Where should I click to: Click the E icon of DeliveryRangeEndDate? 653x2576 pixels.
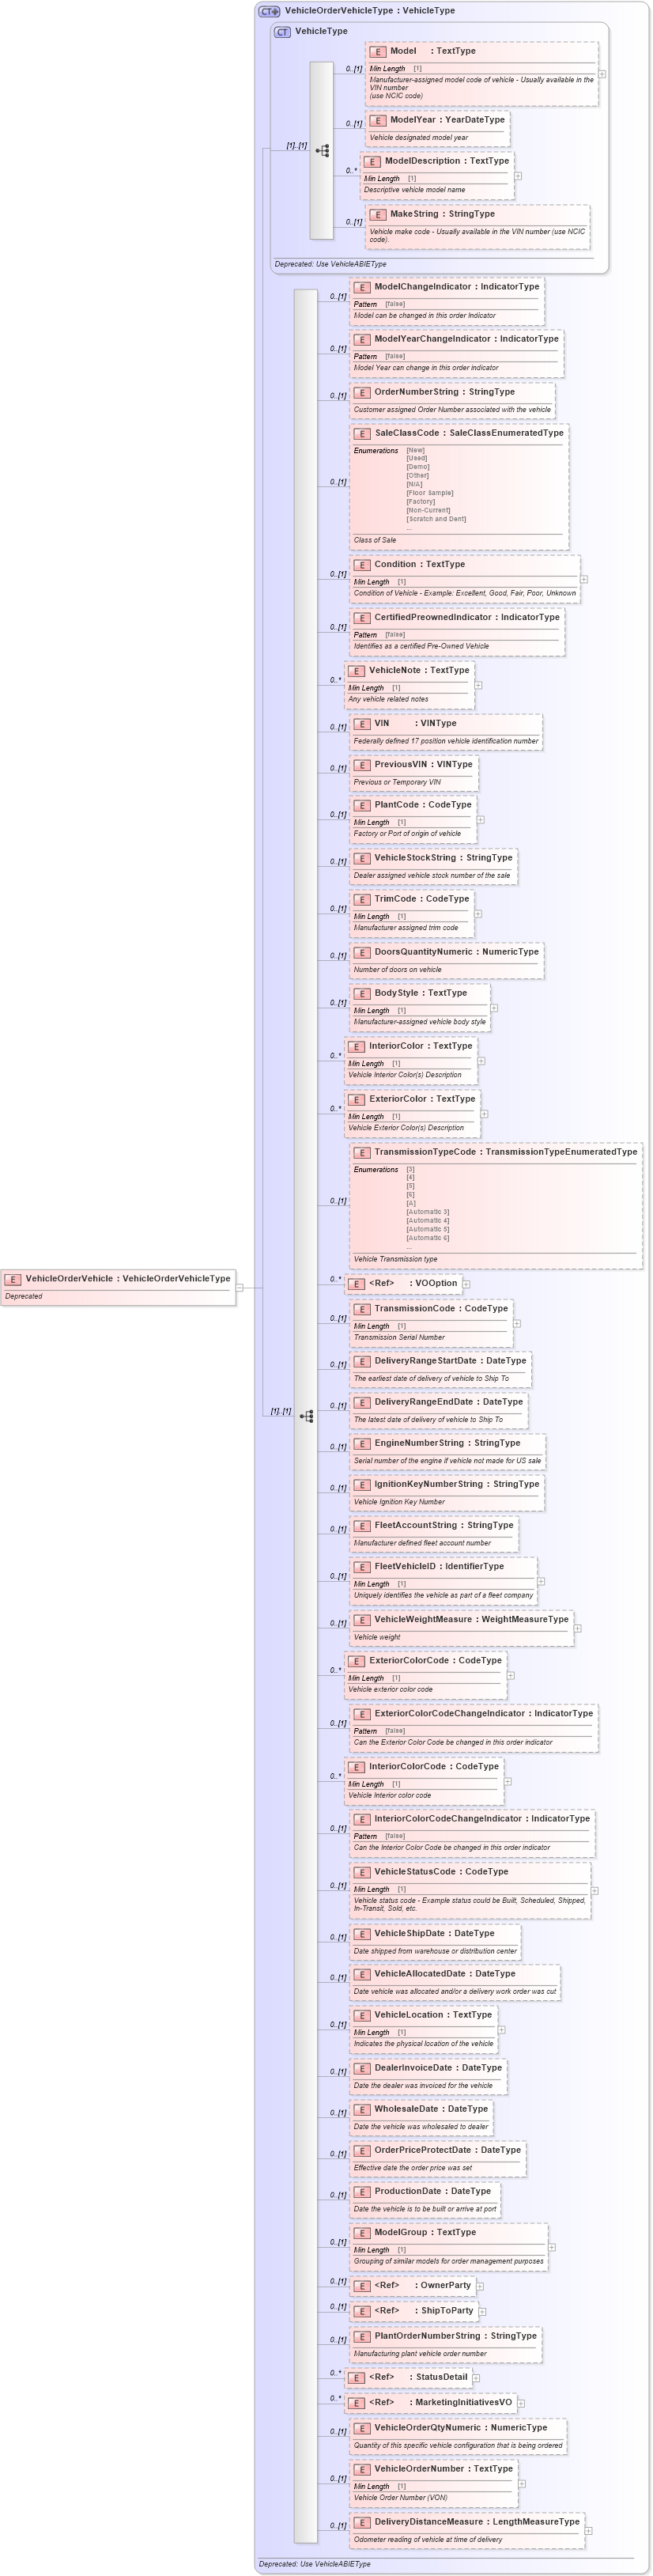362,1402
